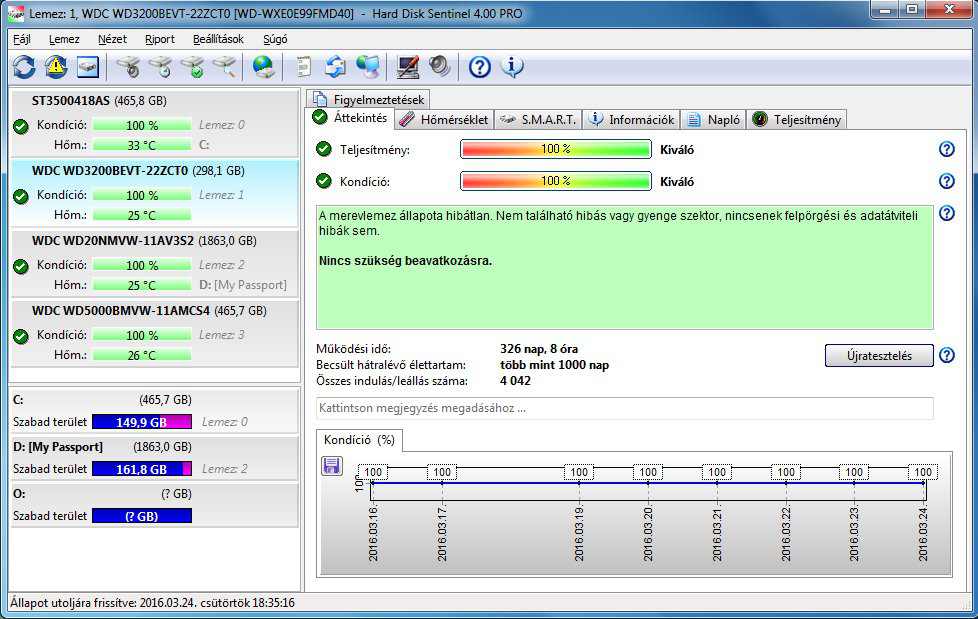Open the Riport menu
The width and height of the screenshot is (978, 619).
tap(160, 39)
